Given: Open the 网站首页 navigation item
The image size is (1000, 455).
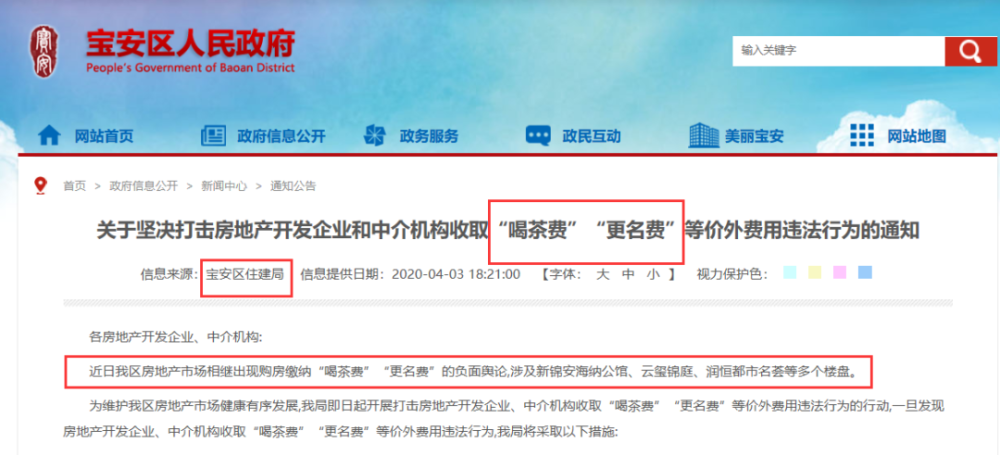Looking at the screenshot, I should point(105,136).
